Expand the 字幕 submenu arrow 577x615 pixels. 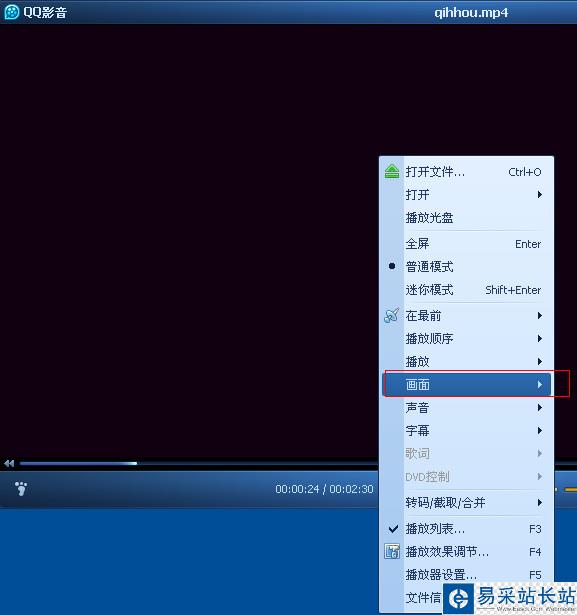pyautogui.click(x=540, y=431)
